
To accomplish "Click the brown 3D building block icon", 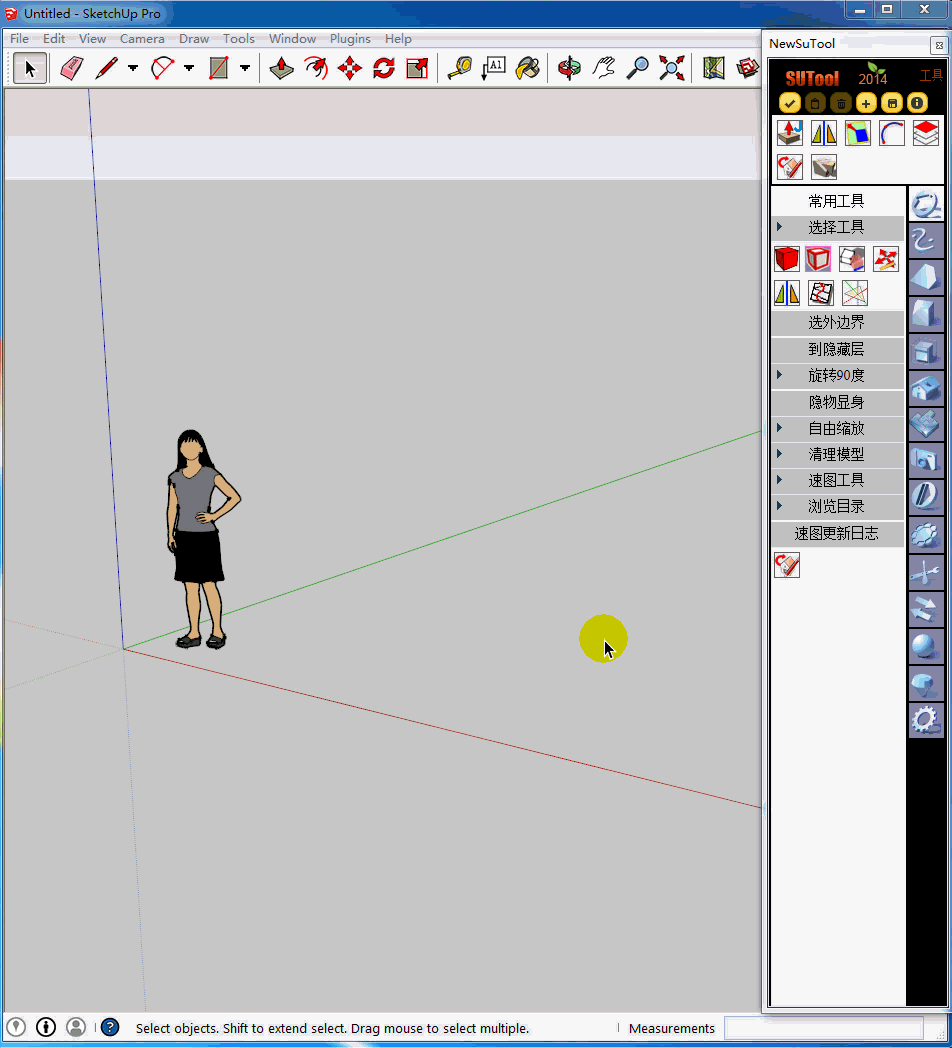I will point(824,167).
